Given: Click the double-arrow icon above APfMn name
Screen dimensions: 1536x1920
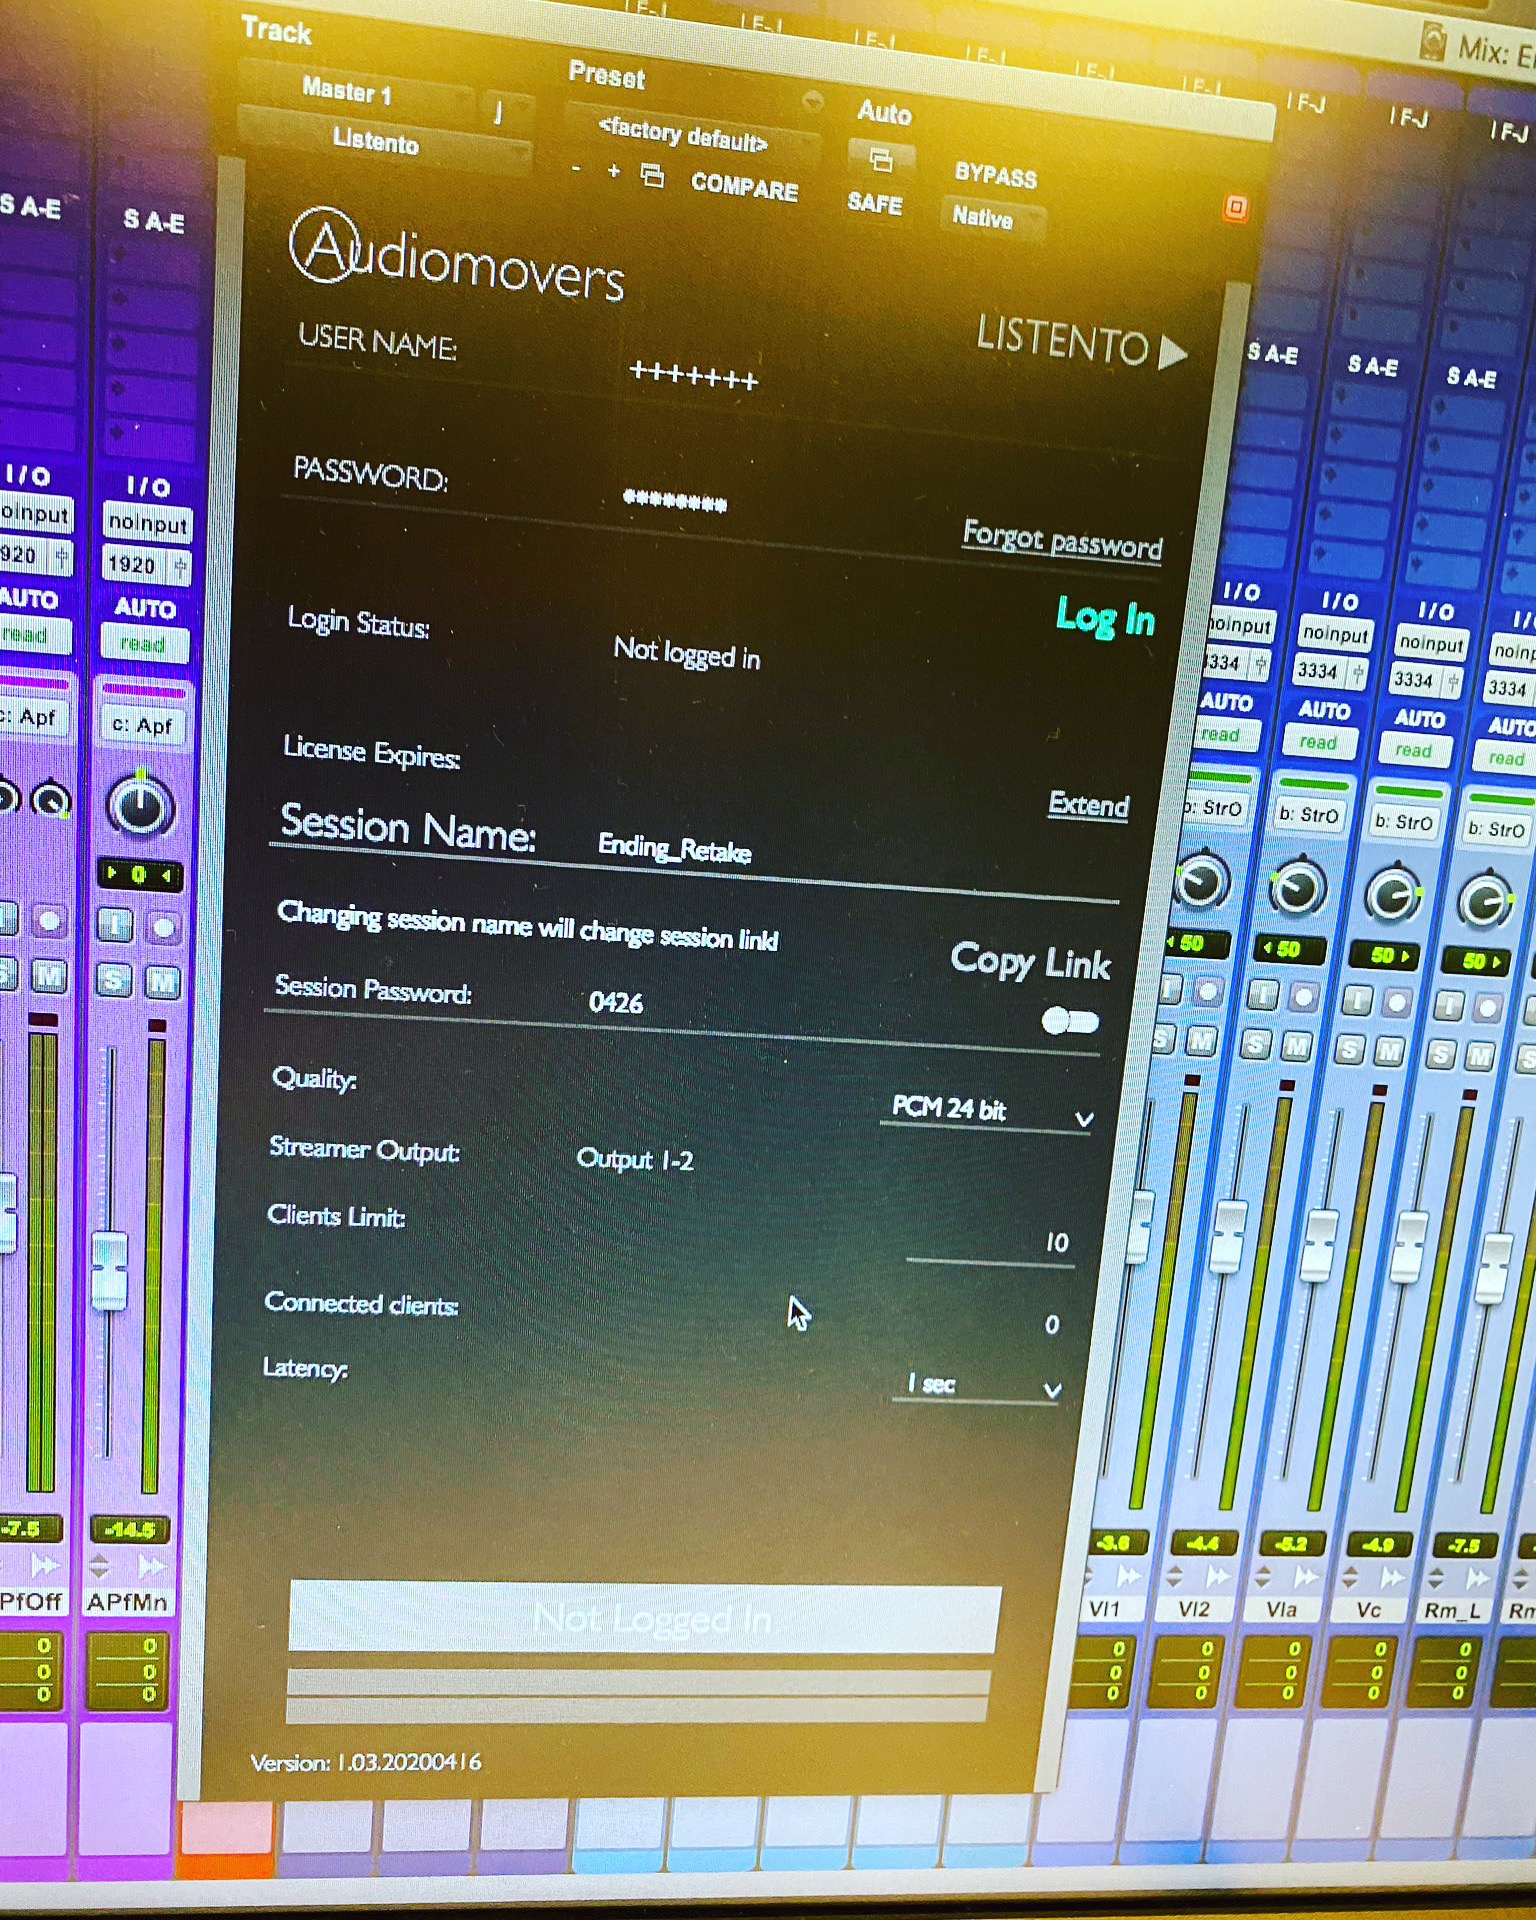Looking at the screenshot, I should tap(152, 1565).
